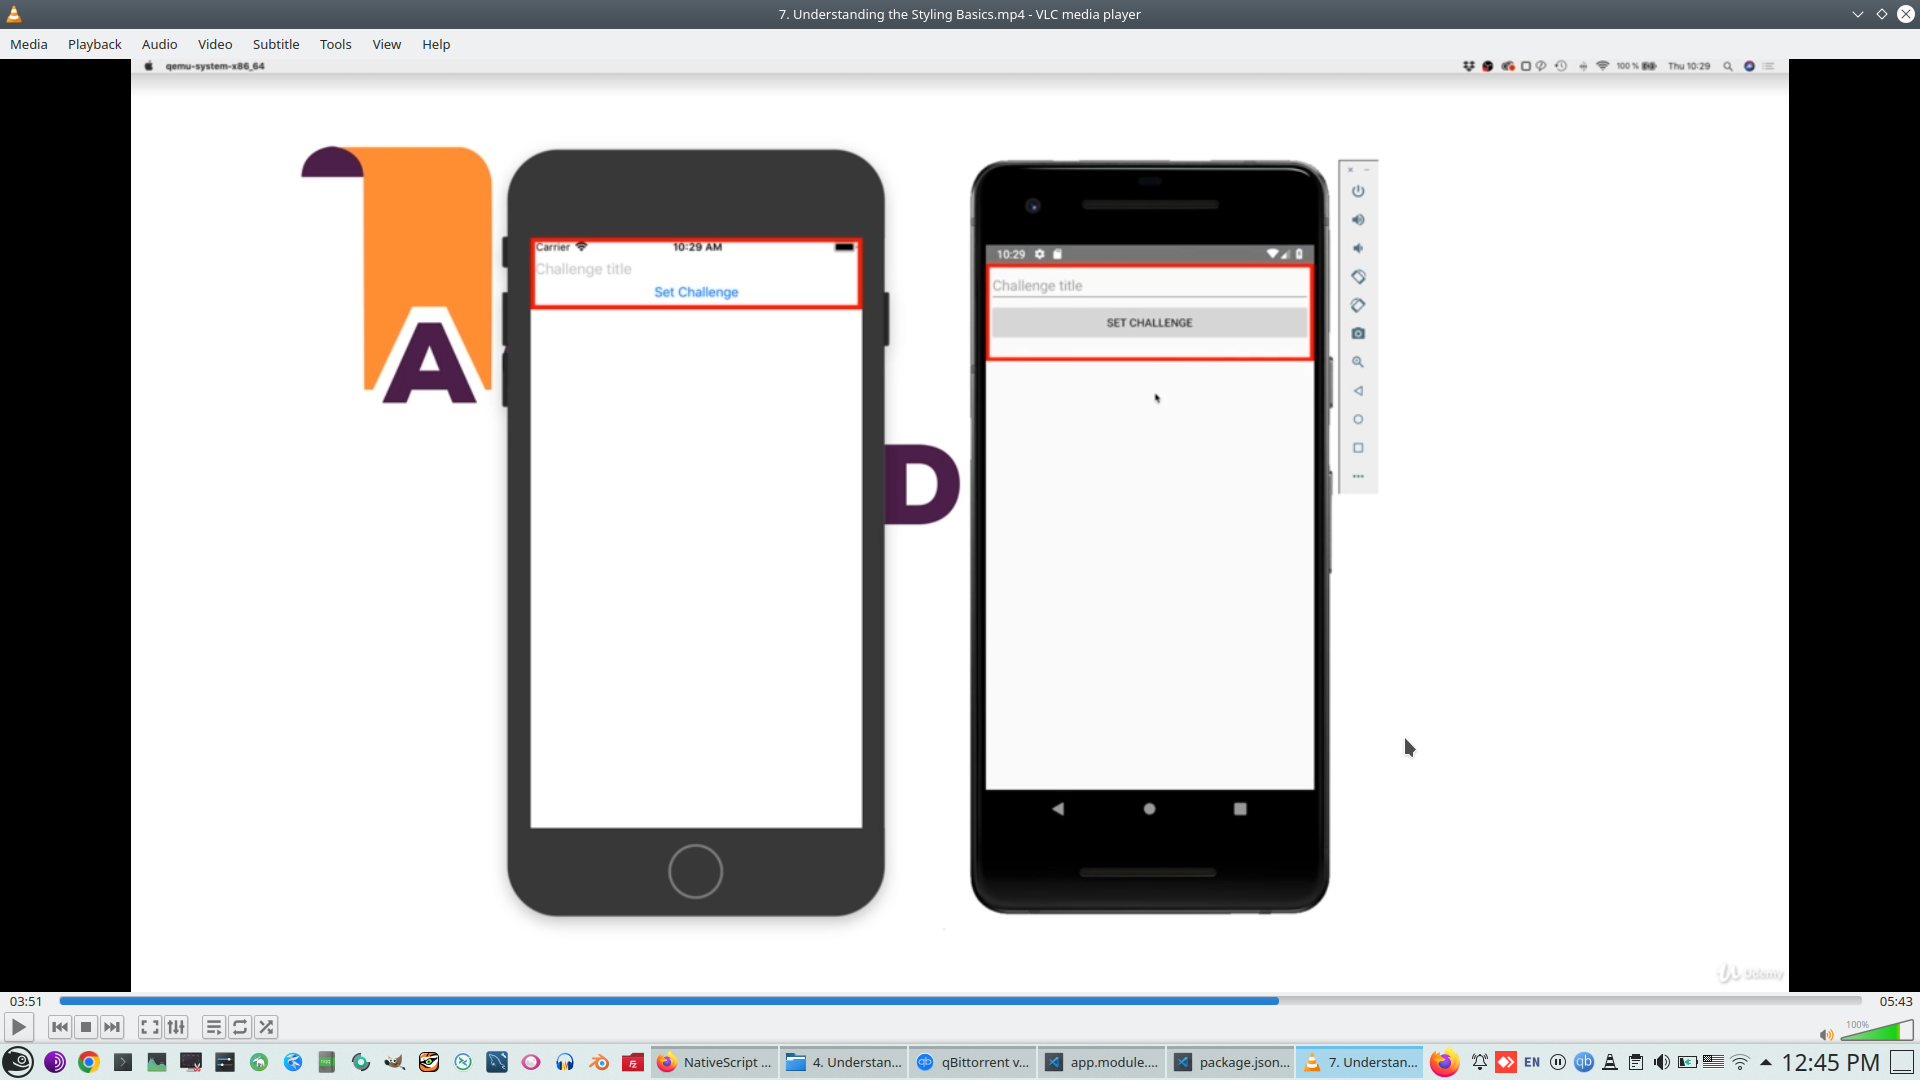Mute audio using speaker icon
The width and height of the screenshot is (1920, 1080).
1826,1035
